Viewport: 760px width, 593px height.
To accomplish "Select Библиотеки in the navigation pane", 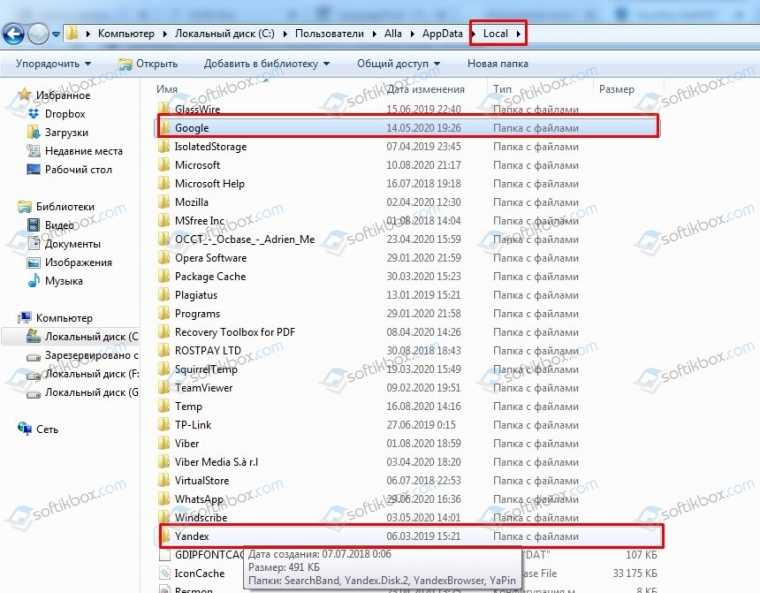I will point(65,207).
